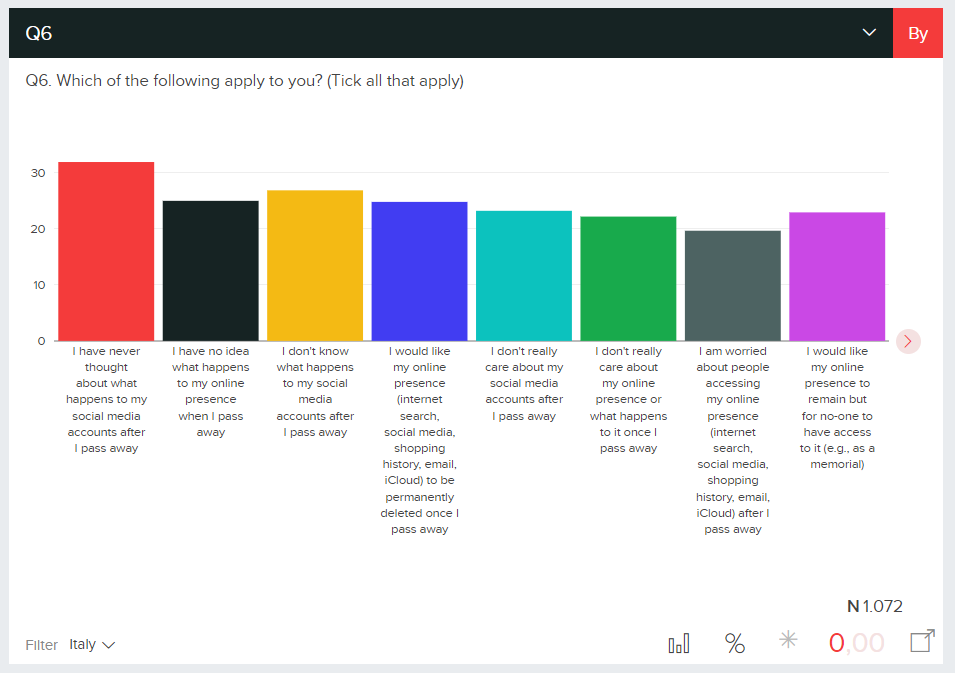This screenshot has width=955, height=673.
Task: Click the purple 'remain as memorial' bar
Action: 837,276
